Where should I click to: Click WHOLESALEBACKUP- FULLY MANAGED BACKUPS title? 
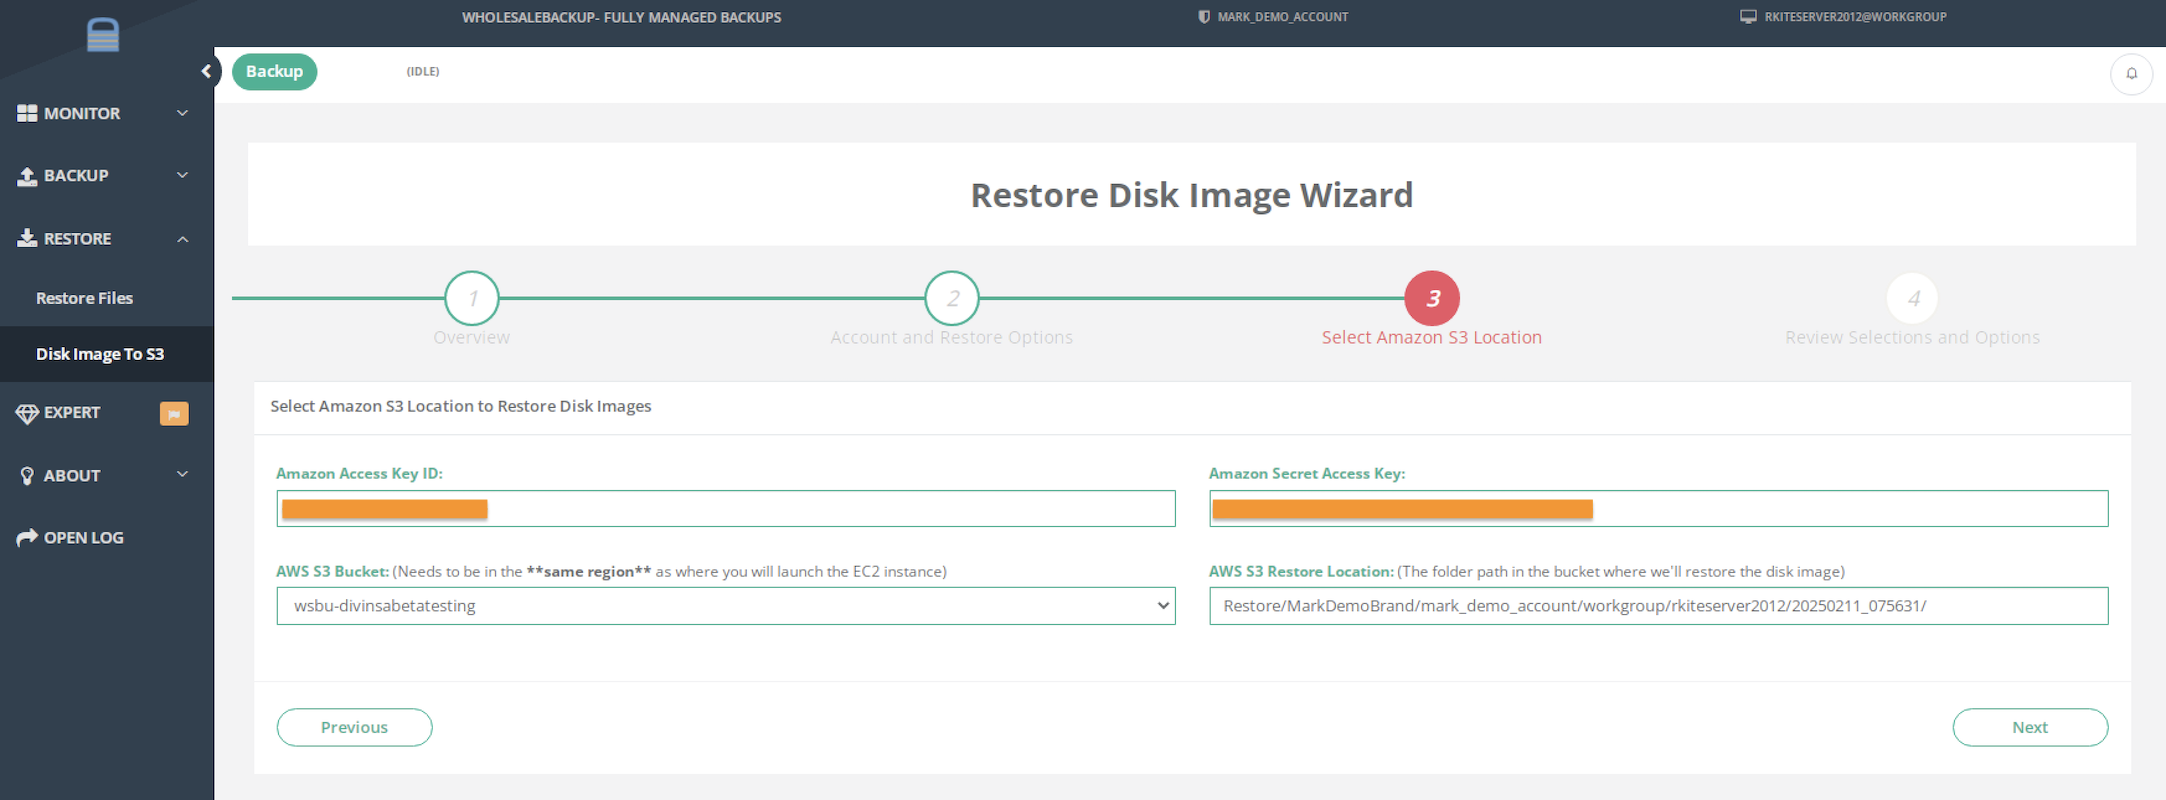[621, 17]
